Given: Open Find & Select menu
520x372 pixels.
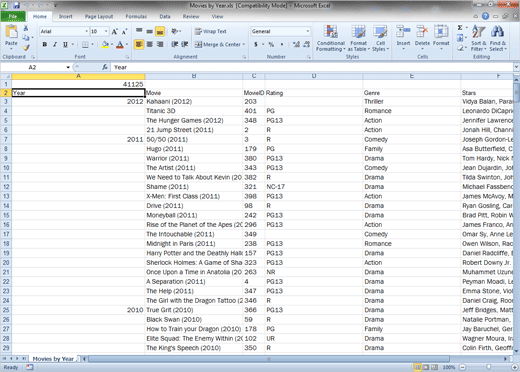Looking at the screenshot, I should click(498, 38).
